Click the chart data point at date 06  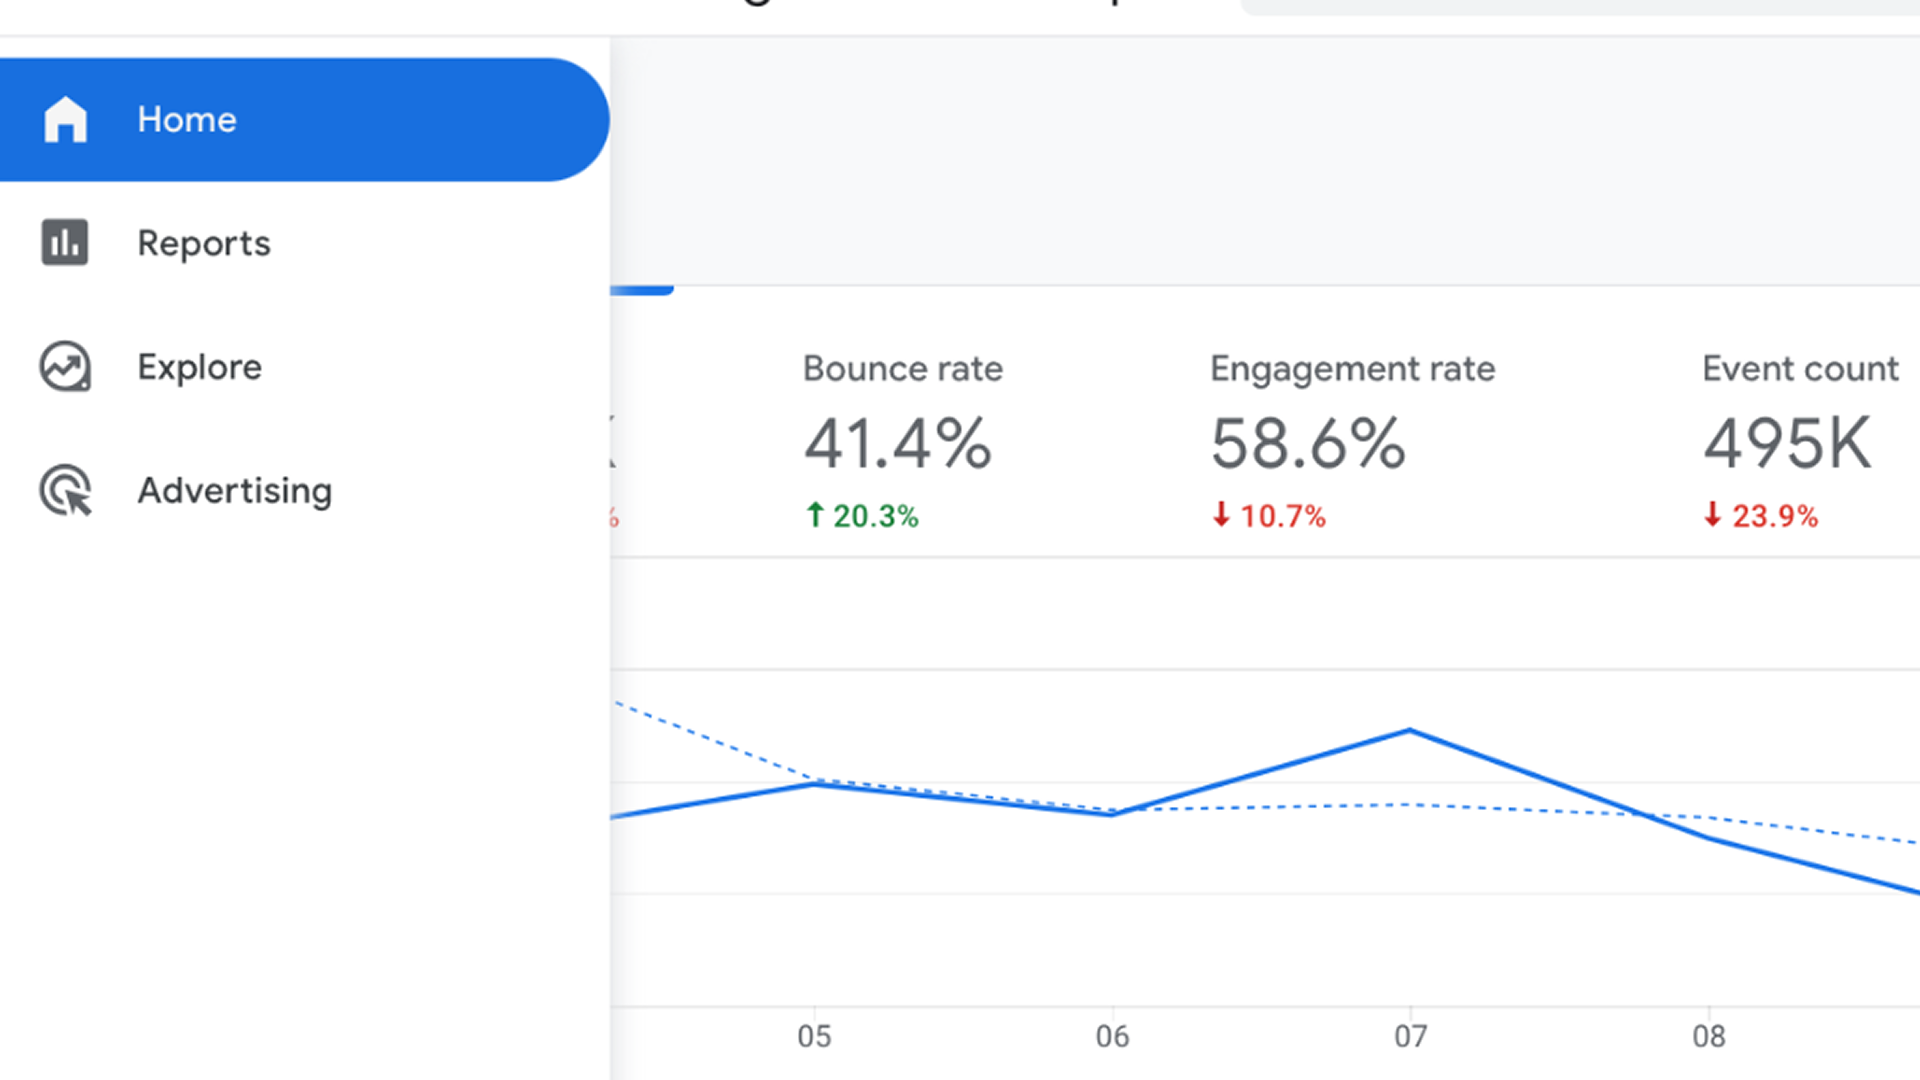(x=1112, y=814)
